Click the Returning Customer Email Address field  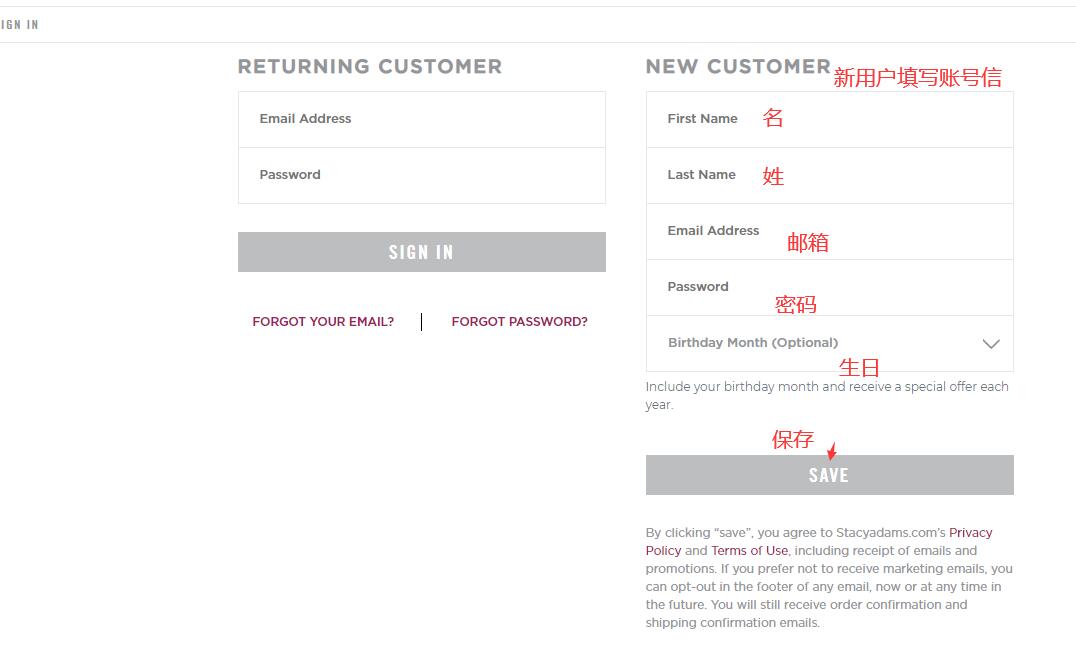pos(421,119)
